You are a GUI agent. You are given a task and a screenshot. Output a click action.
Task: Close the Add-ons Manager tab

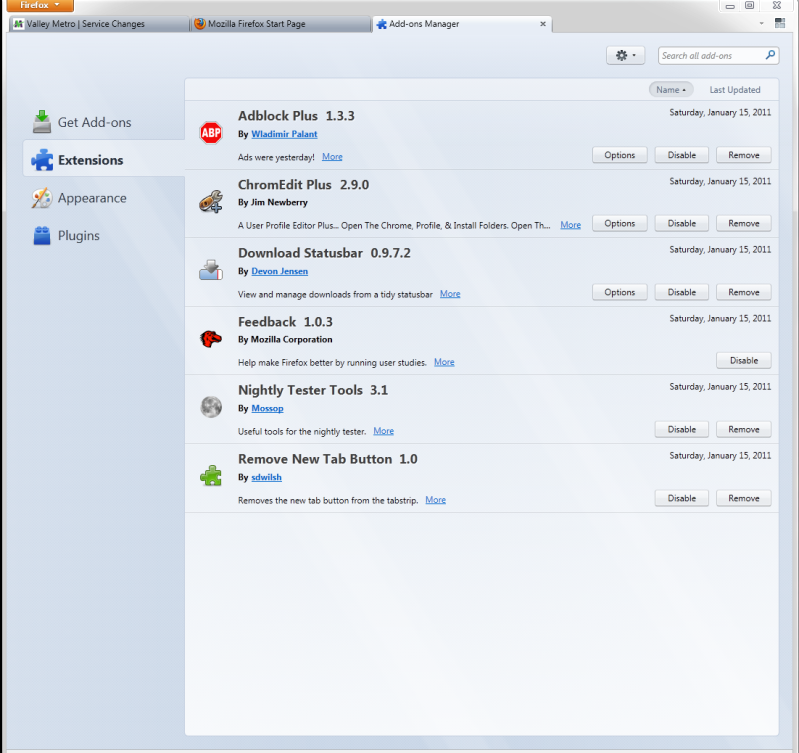[543, 24]
